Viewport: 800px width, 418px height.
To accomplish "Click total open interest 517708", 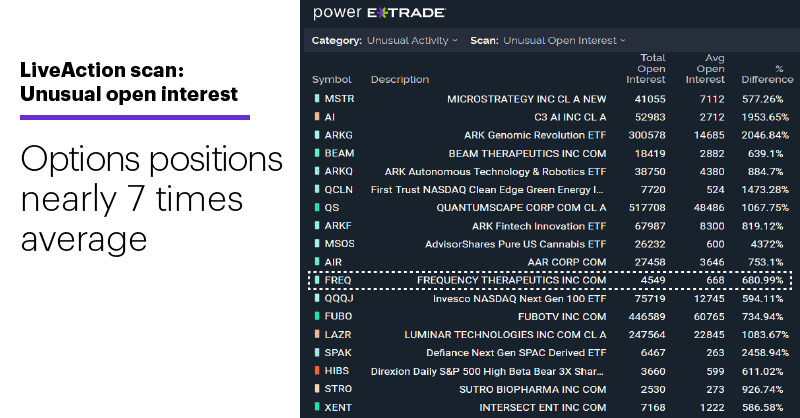I will point(647,208).
